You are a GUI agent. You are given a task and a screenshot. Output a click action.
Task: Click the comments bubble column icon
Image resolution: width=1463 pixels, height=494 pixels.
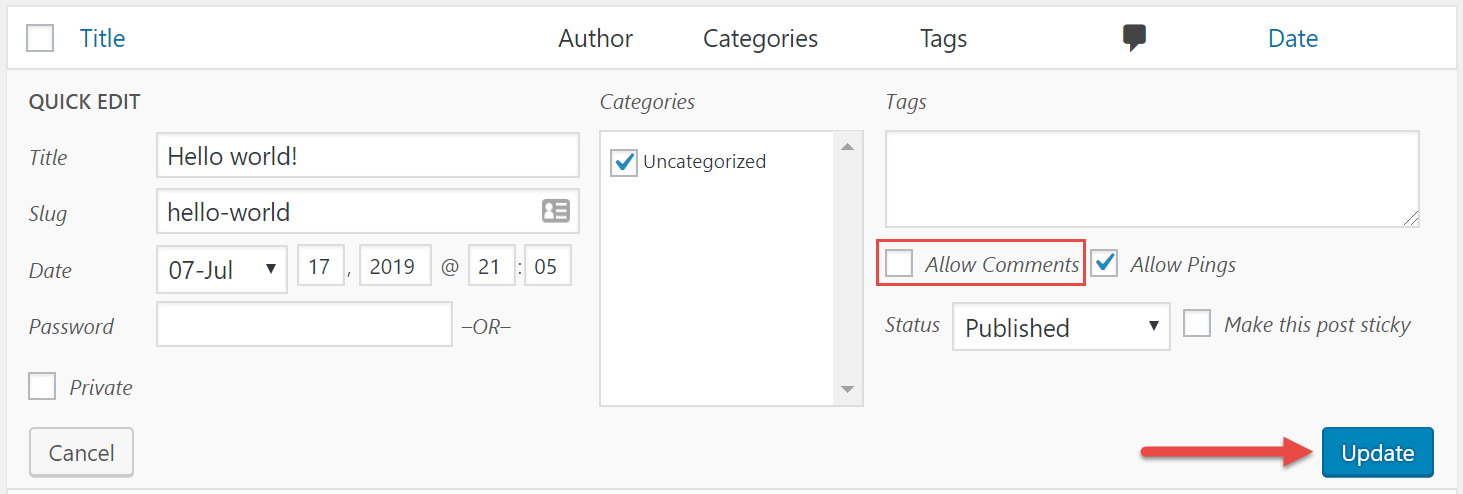click(x=1133, y=38)
